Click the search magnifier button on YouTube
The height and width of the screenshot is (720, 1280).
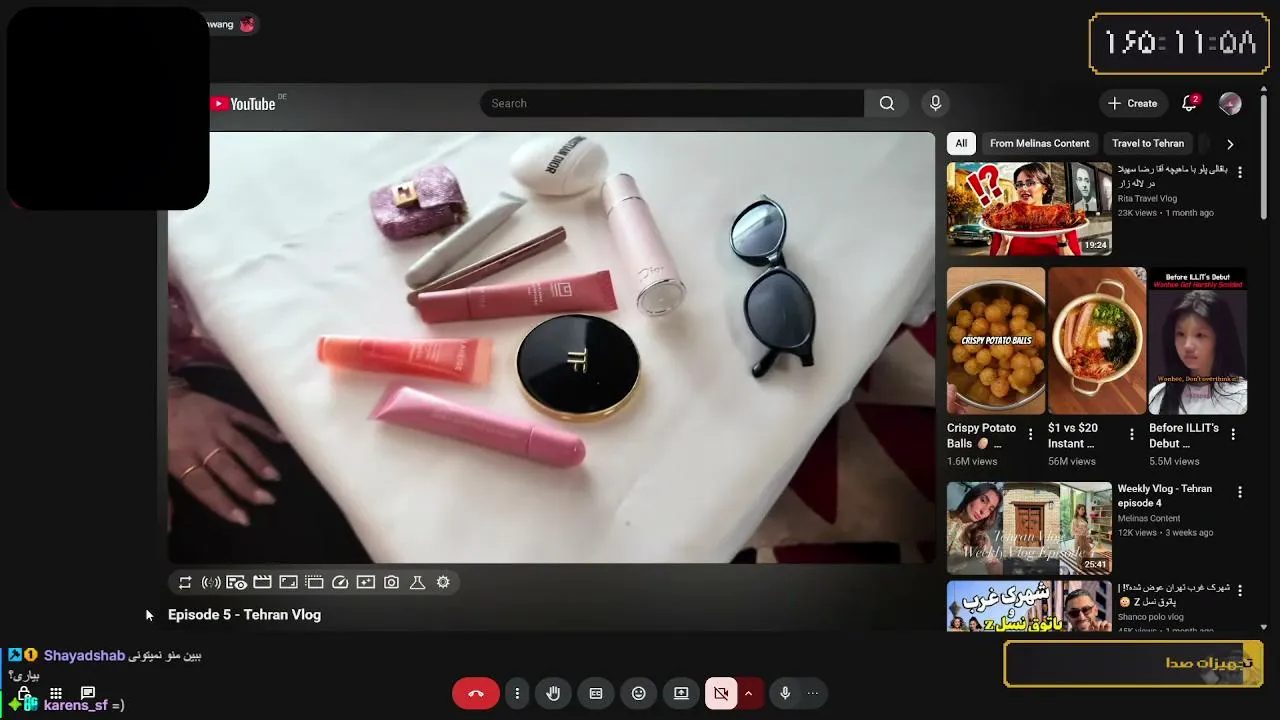point(887,103)
